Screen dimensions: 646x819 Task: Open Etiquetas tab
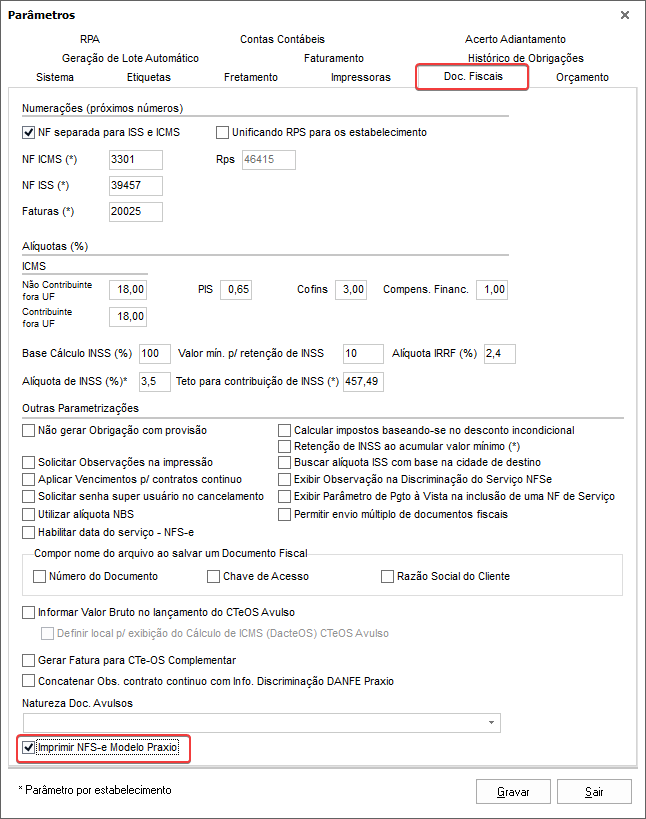(x=149, y=77)
